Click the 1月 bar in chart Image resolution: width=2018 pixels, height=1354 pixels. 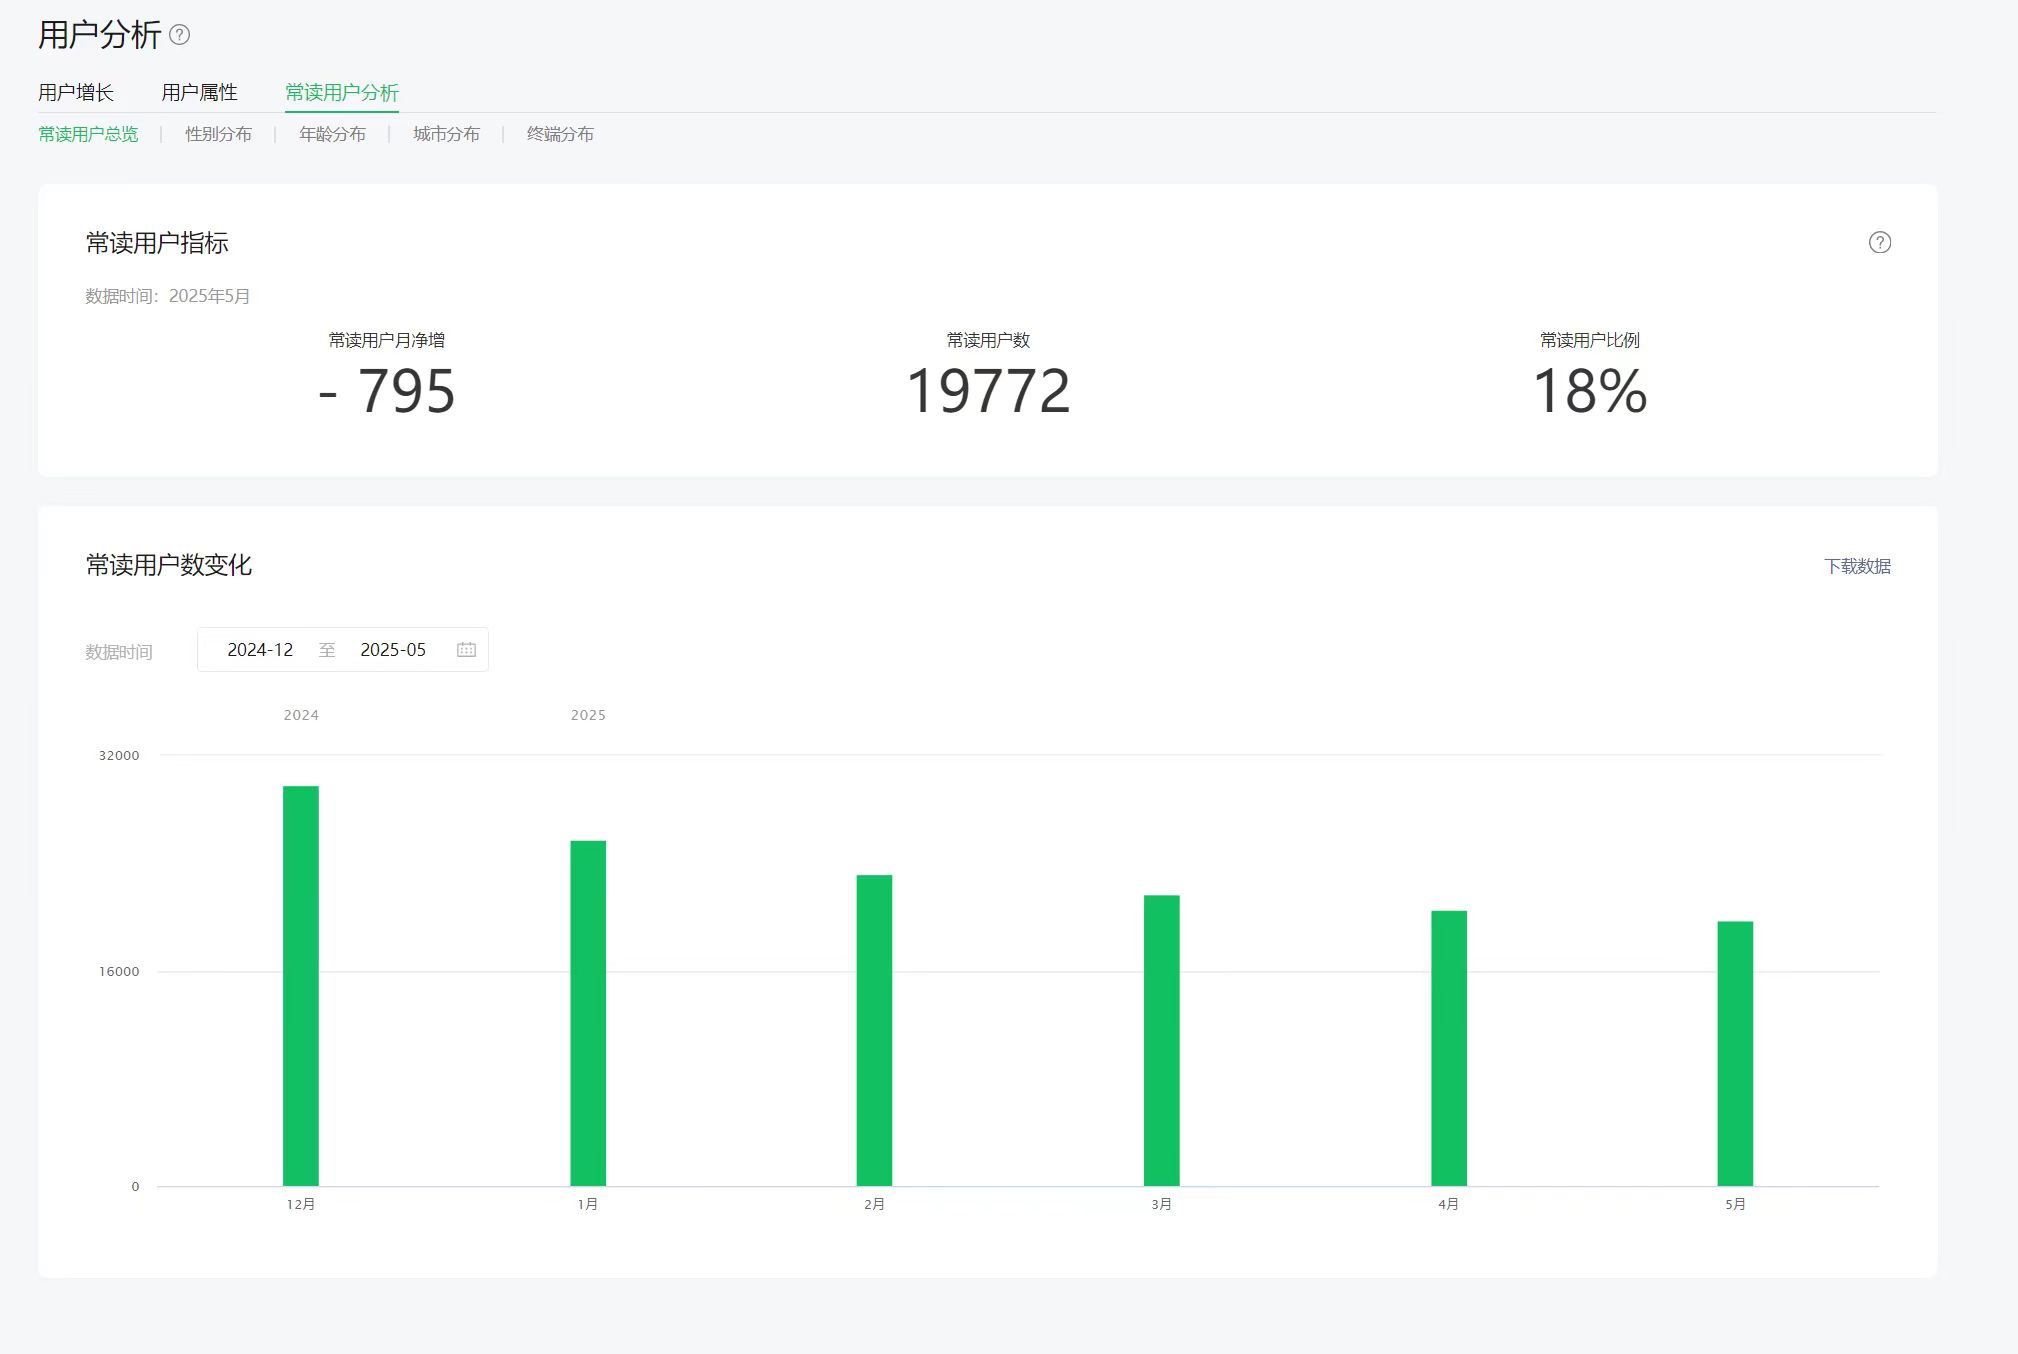point(588,1012)
